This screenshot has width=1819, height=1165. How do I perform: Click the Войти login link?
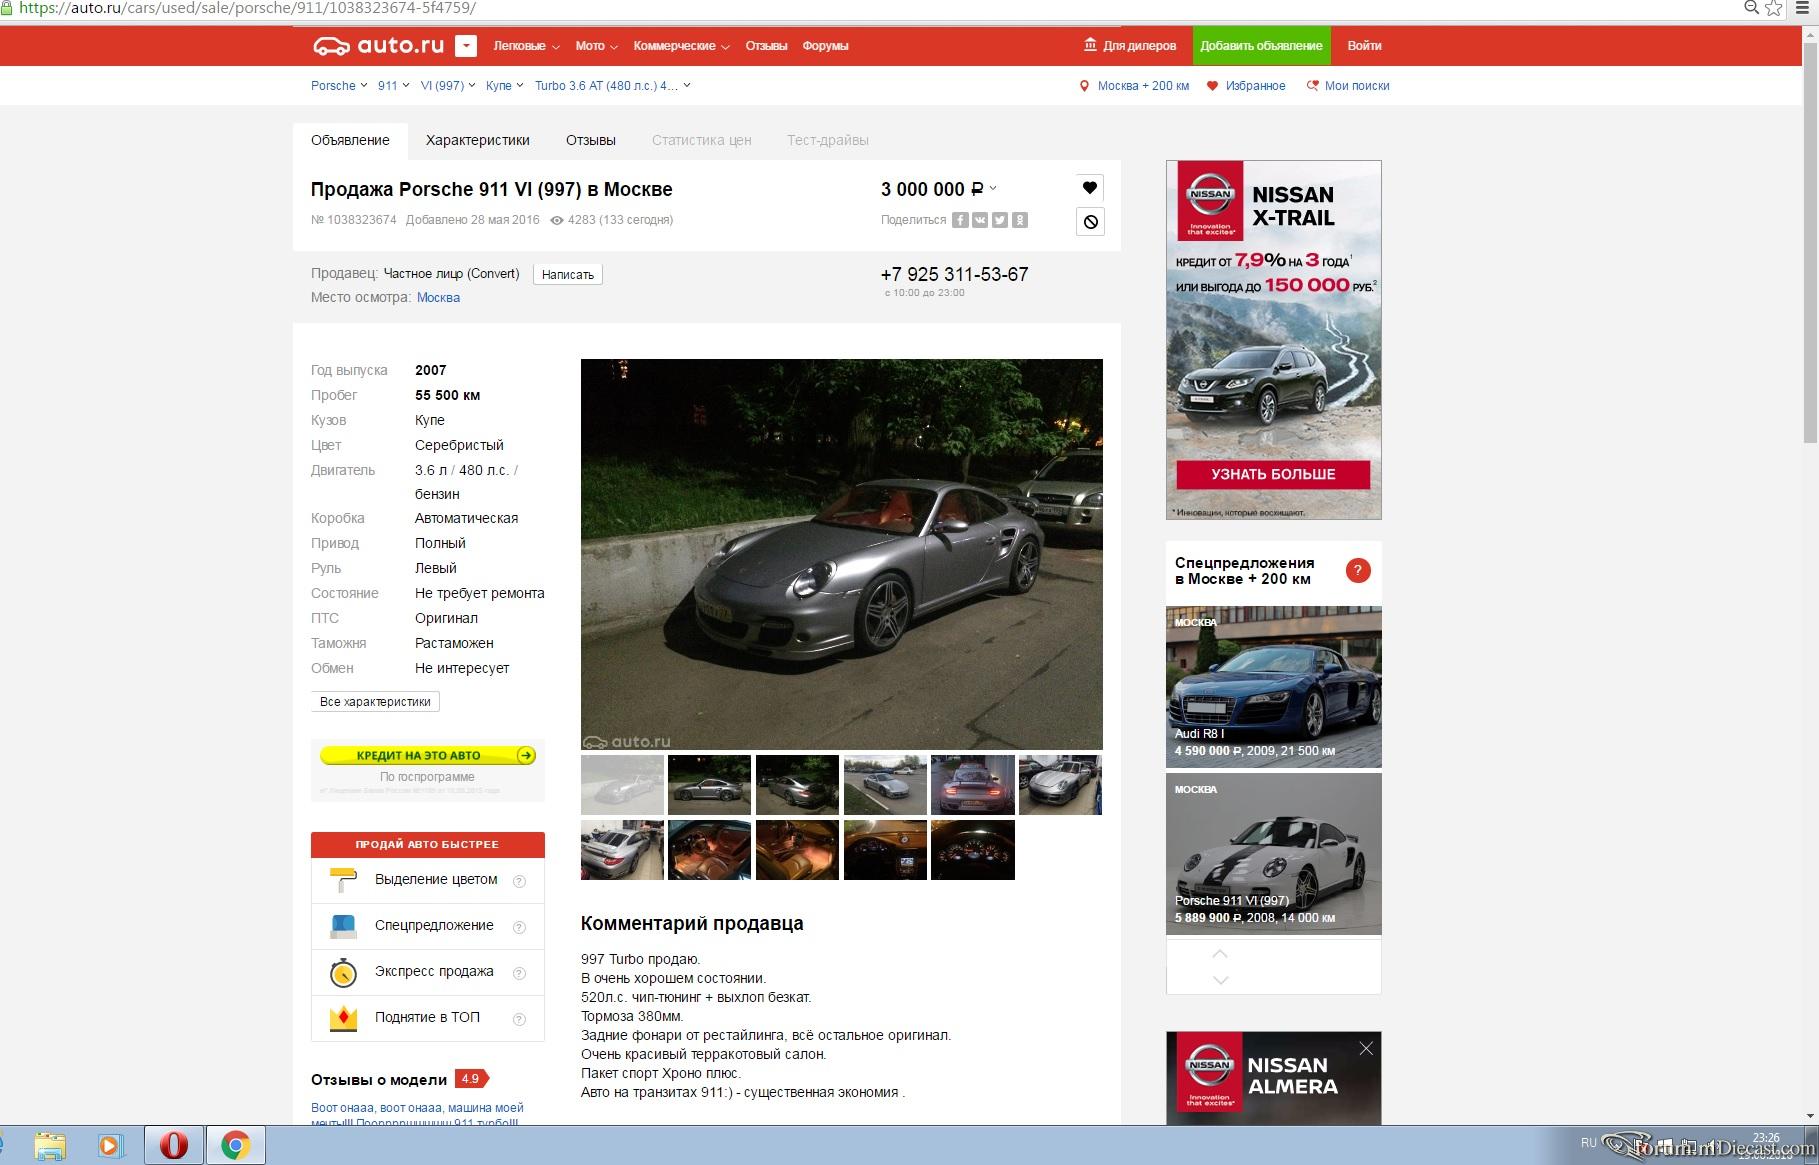pyautogui.click(x=1364, y=46)
